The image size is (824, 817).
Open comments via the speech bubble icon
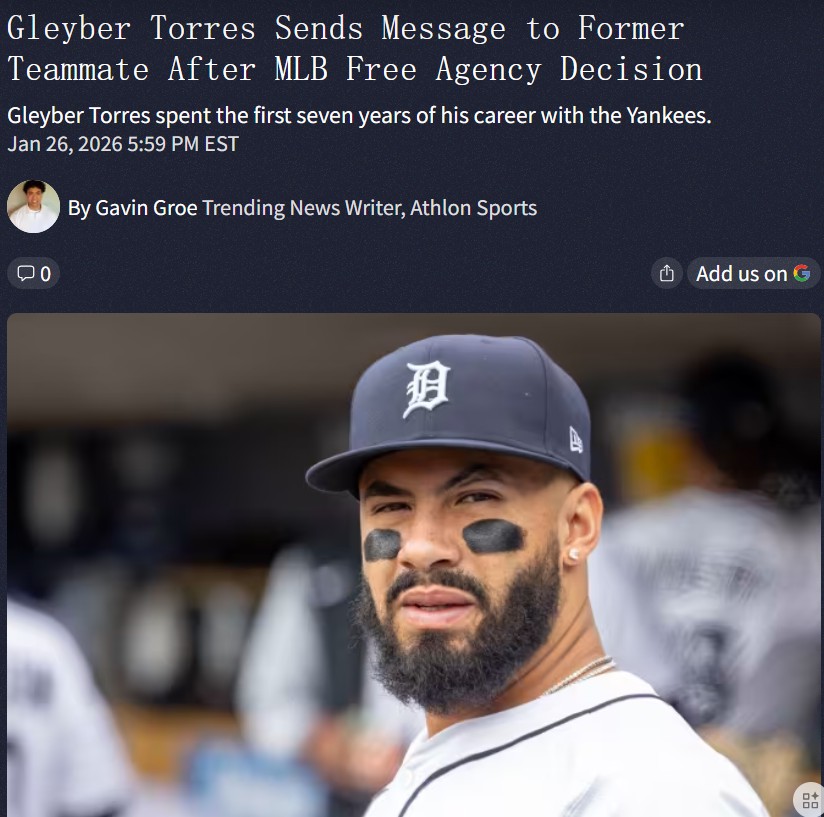click(x=25, y=273)
